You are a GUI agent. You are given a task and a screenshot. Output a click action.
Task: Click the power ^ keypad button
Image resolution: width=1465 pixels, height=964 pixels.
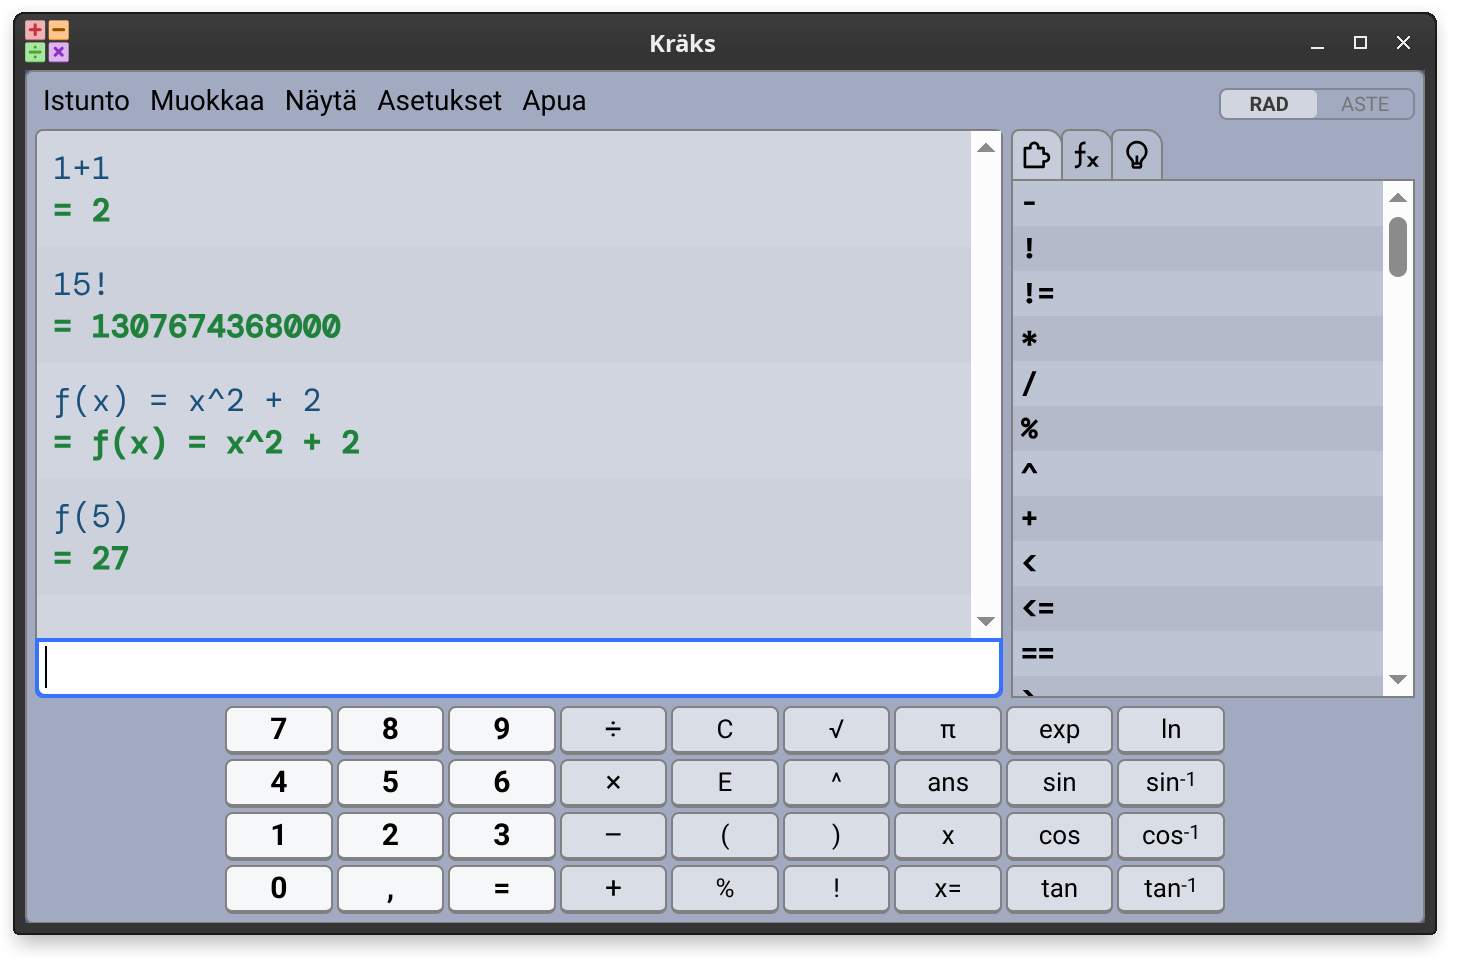coord(836,782)
